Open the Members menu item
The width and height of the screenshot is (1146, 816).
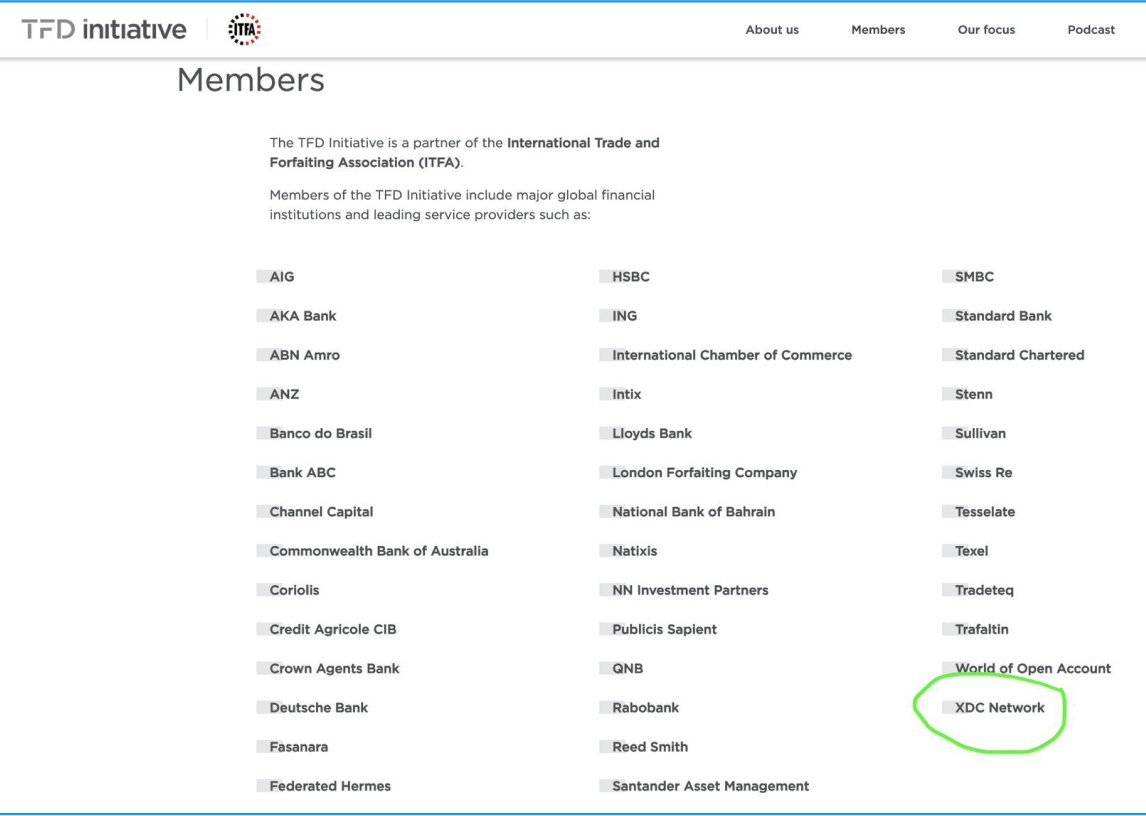pyautogui.click(x=878, y=30)
